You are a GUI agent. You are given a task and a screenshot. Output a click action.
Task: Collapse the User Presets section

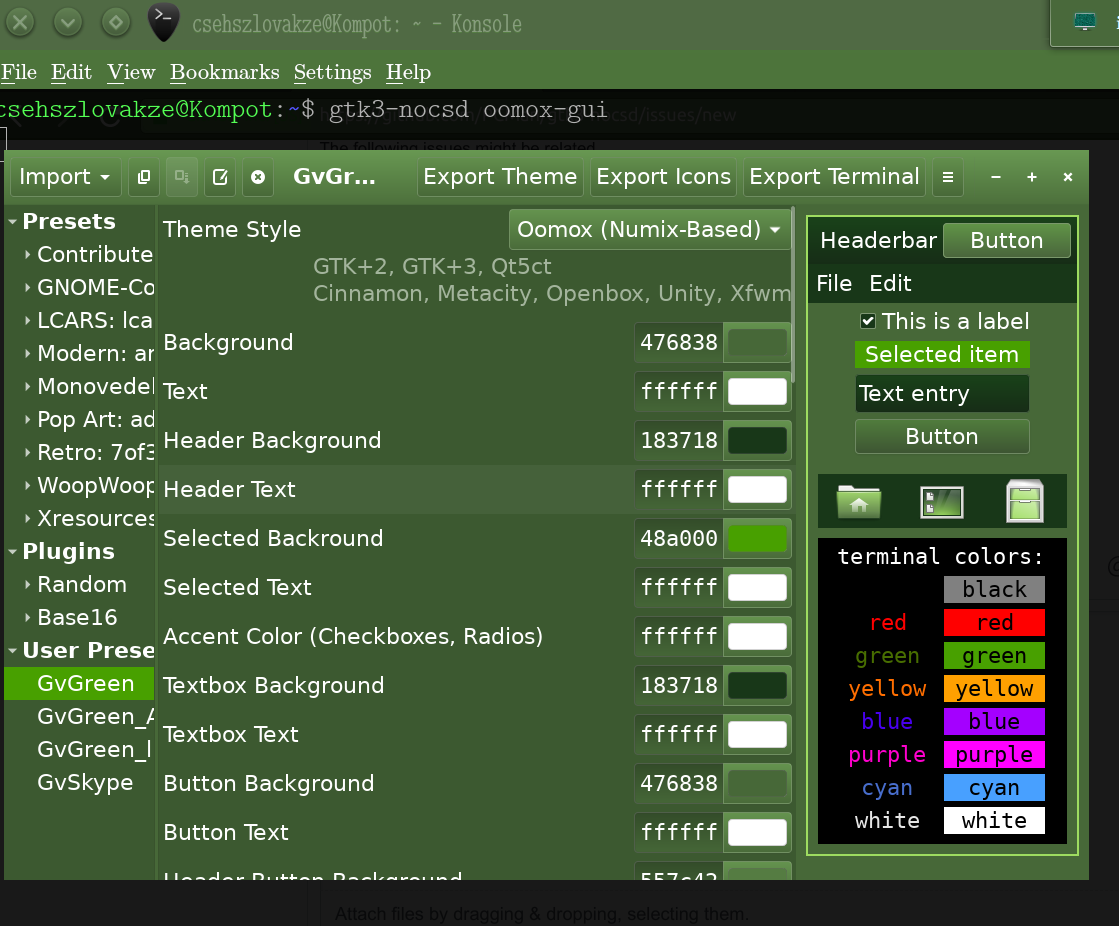point(13,651)
